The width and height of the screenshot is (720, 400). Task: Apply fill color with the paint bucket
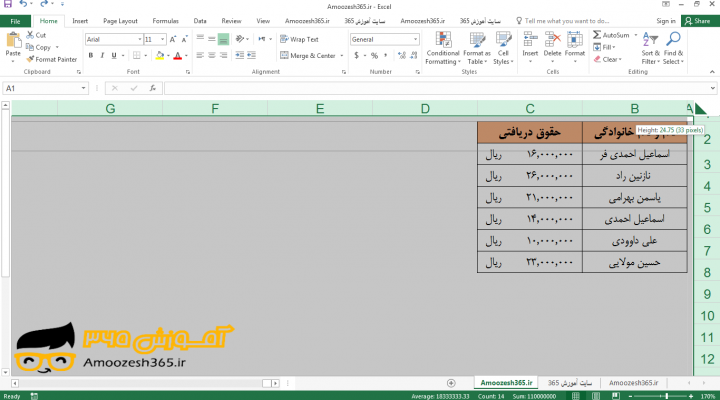point(160,56)
